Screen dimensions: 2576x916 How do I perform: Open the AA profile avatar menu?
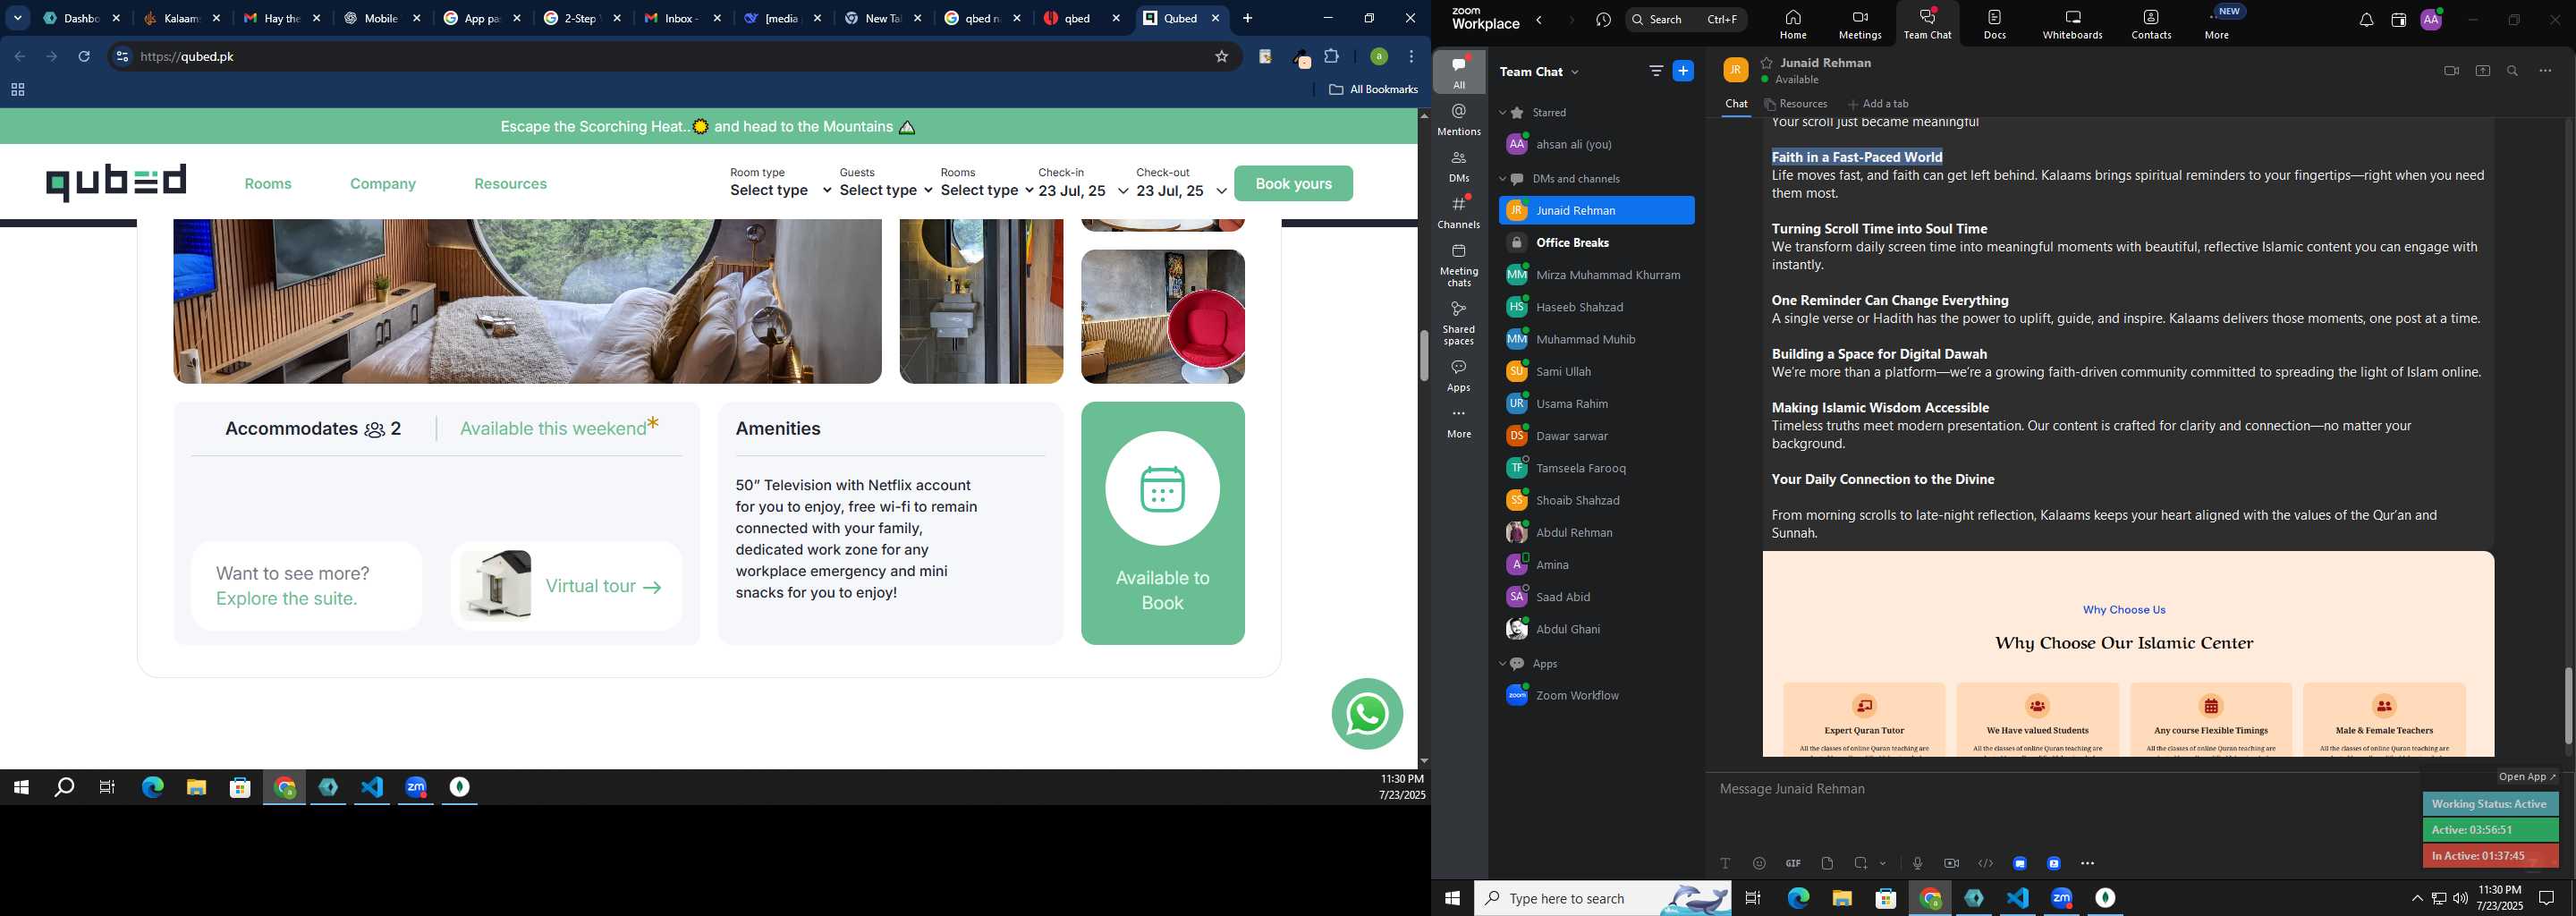pos(2431,20)
